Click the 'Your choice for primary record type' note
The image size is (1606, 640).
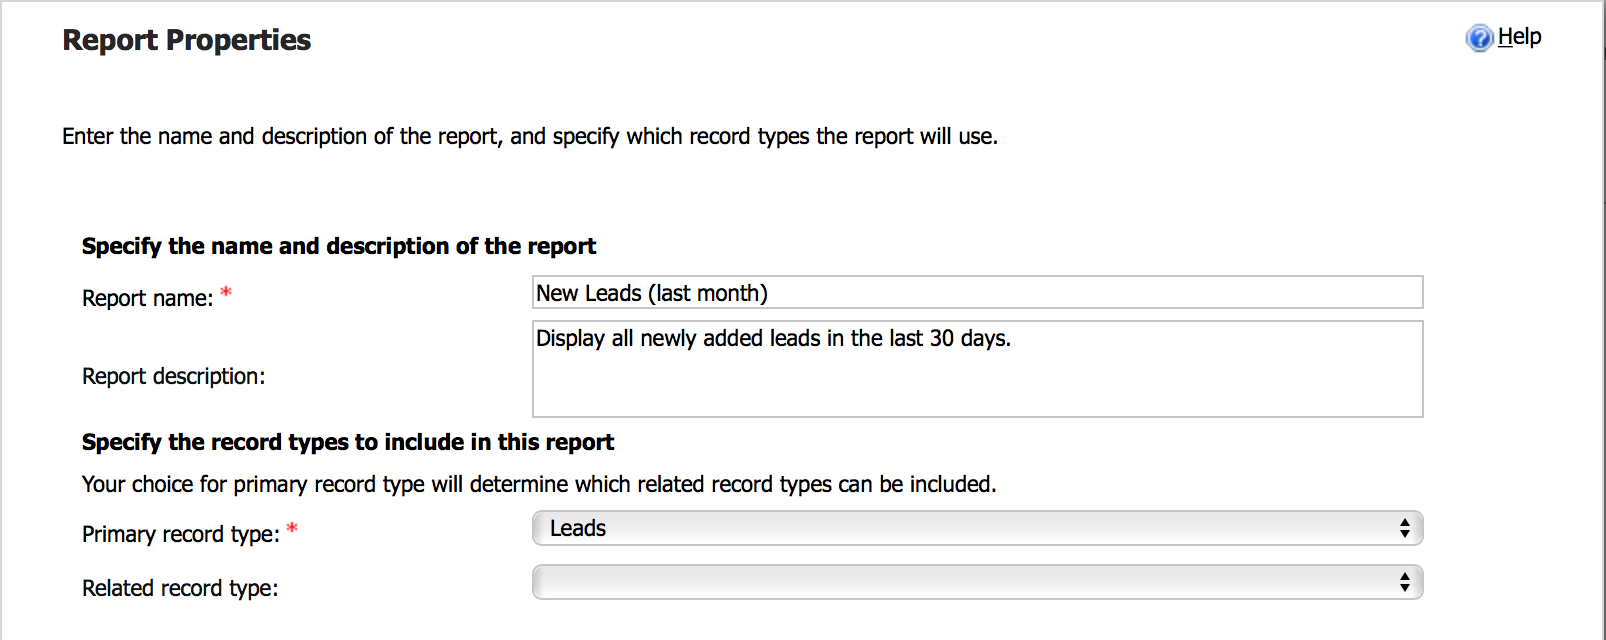(539, 484)
